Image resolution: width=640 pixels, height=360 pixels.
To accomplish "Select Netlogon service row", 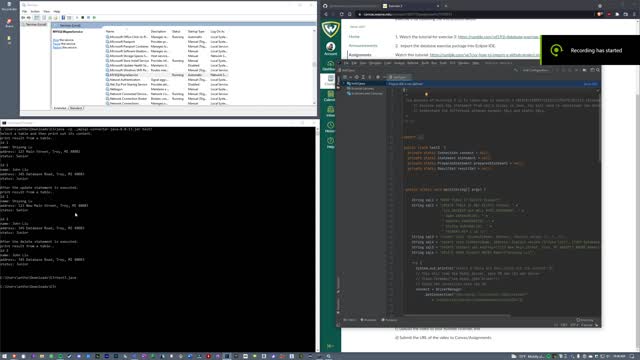I will point(116,89).
